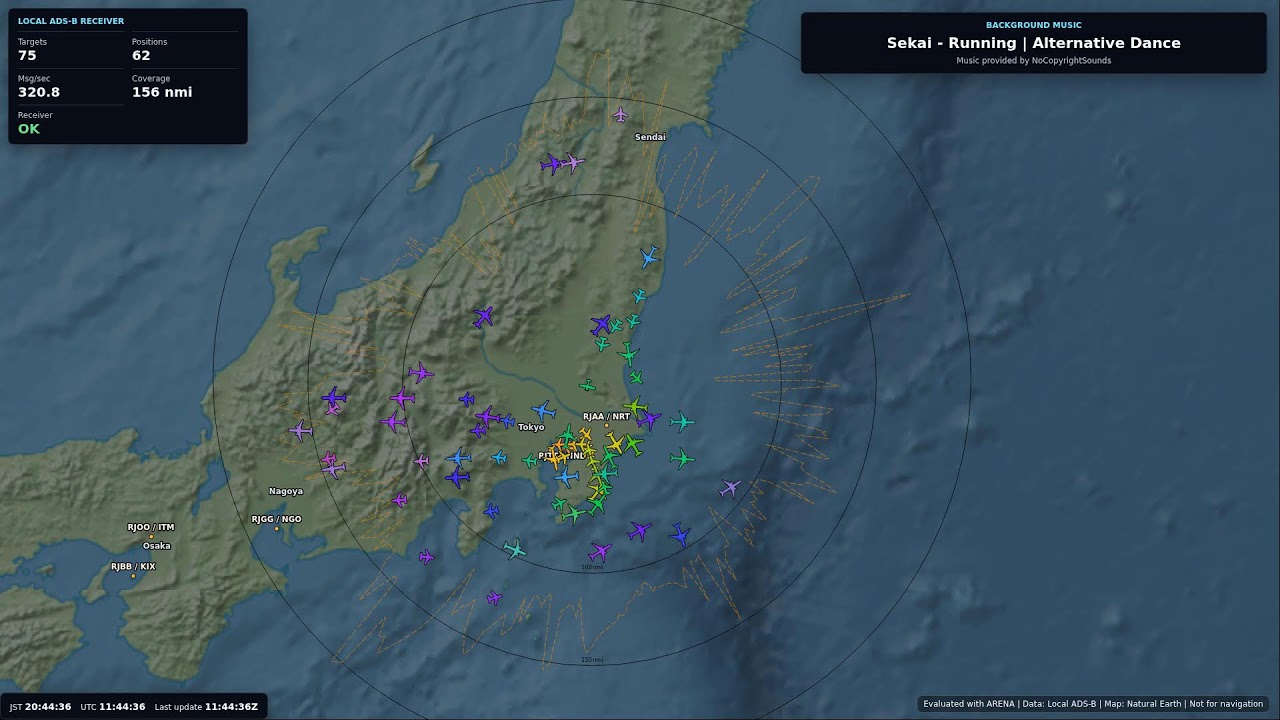Select the magenta aircraft above the 100nmi label
The height and width of the screenshot is (720, 1280).
[600, 551]
